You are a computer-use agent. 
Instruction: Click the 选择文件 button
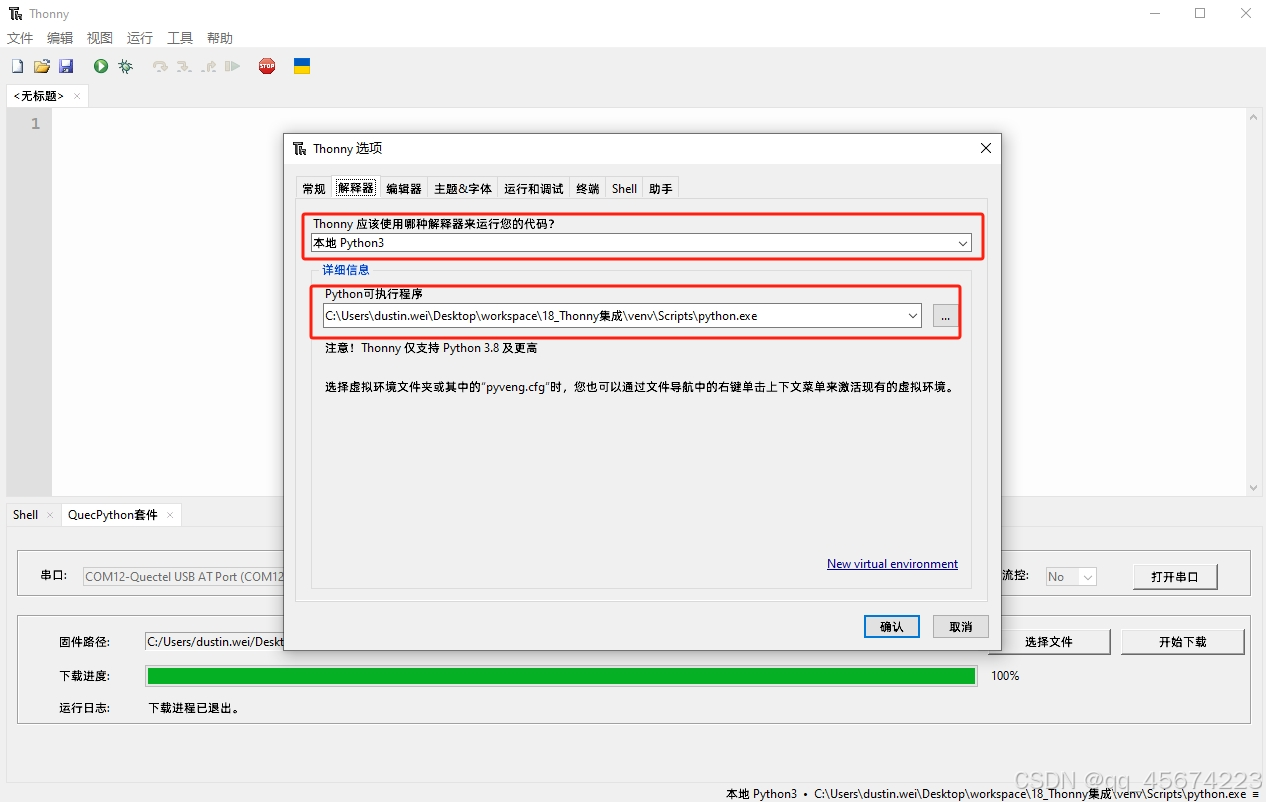pos(1049,641)
